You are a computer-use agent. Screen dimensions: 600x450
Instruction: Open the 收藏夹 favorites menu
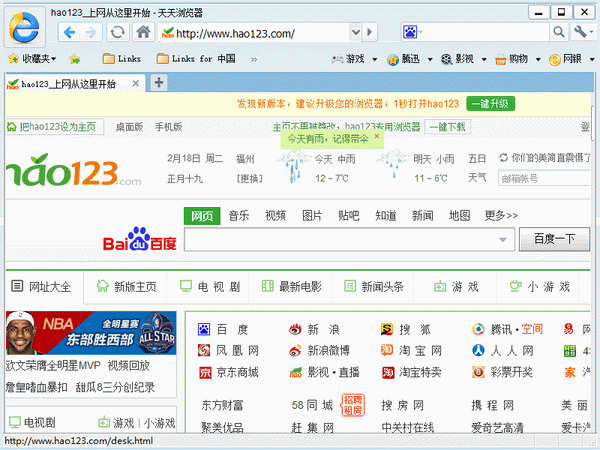pyautogui.click(x=32, y=59)
